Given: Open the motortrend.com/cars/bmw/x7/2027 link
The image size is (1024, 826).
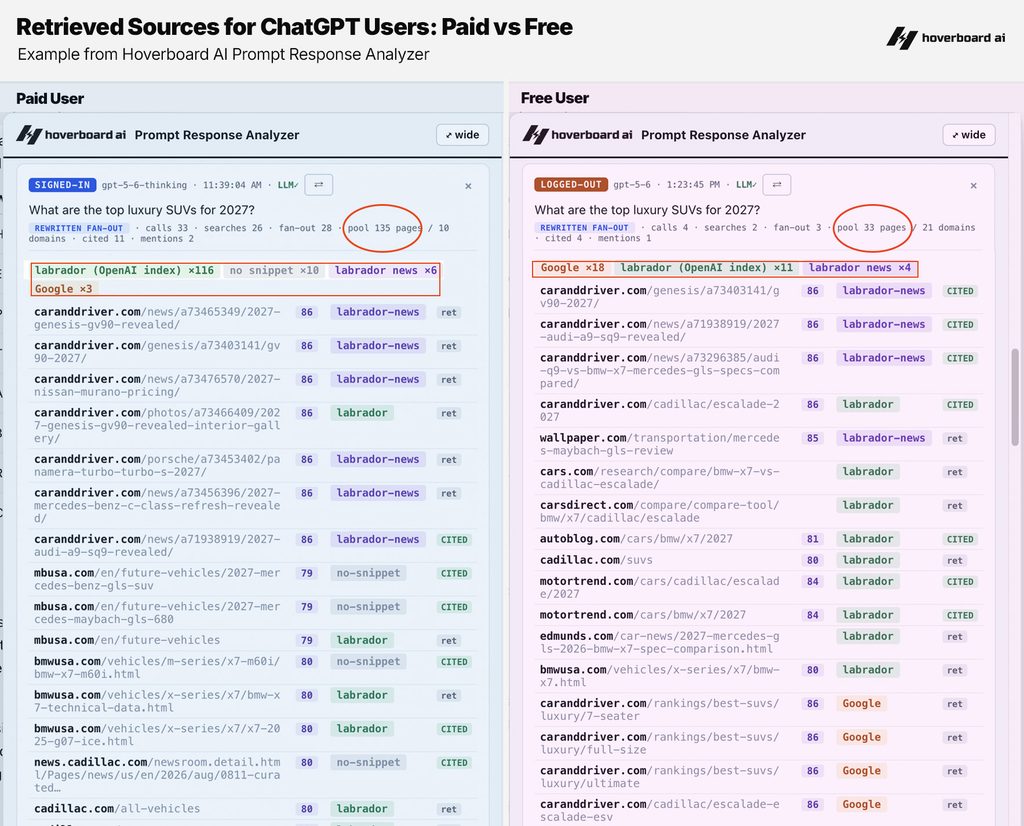Looking at the screenshot, I should [x=643, y=615].
